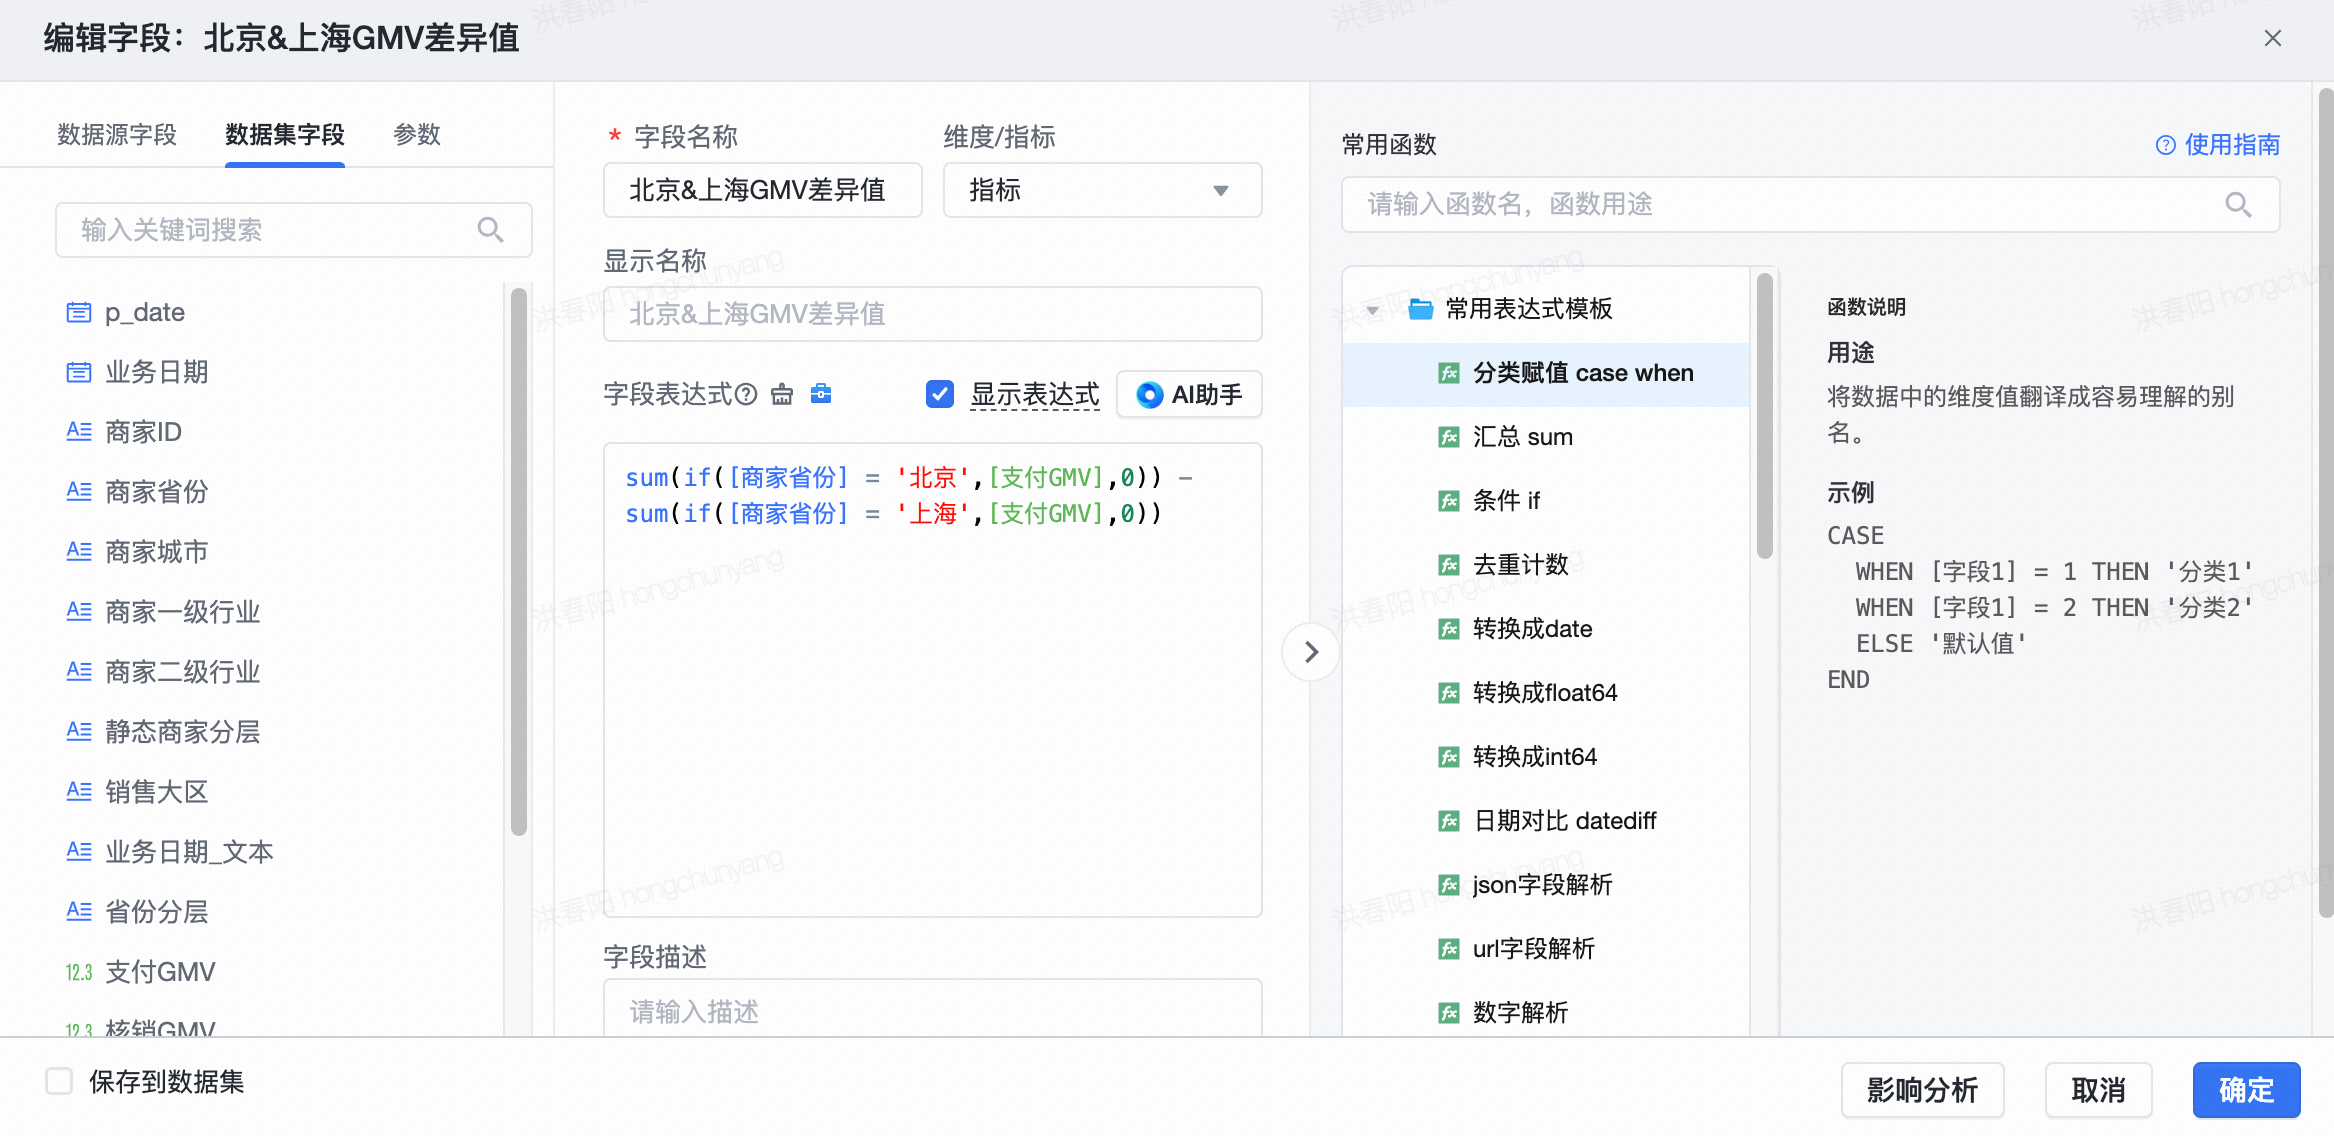Open the 使用指南 usage guide link
Screen dimensions: 2334x1136
2218,145
